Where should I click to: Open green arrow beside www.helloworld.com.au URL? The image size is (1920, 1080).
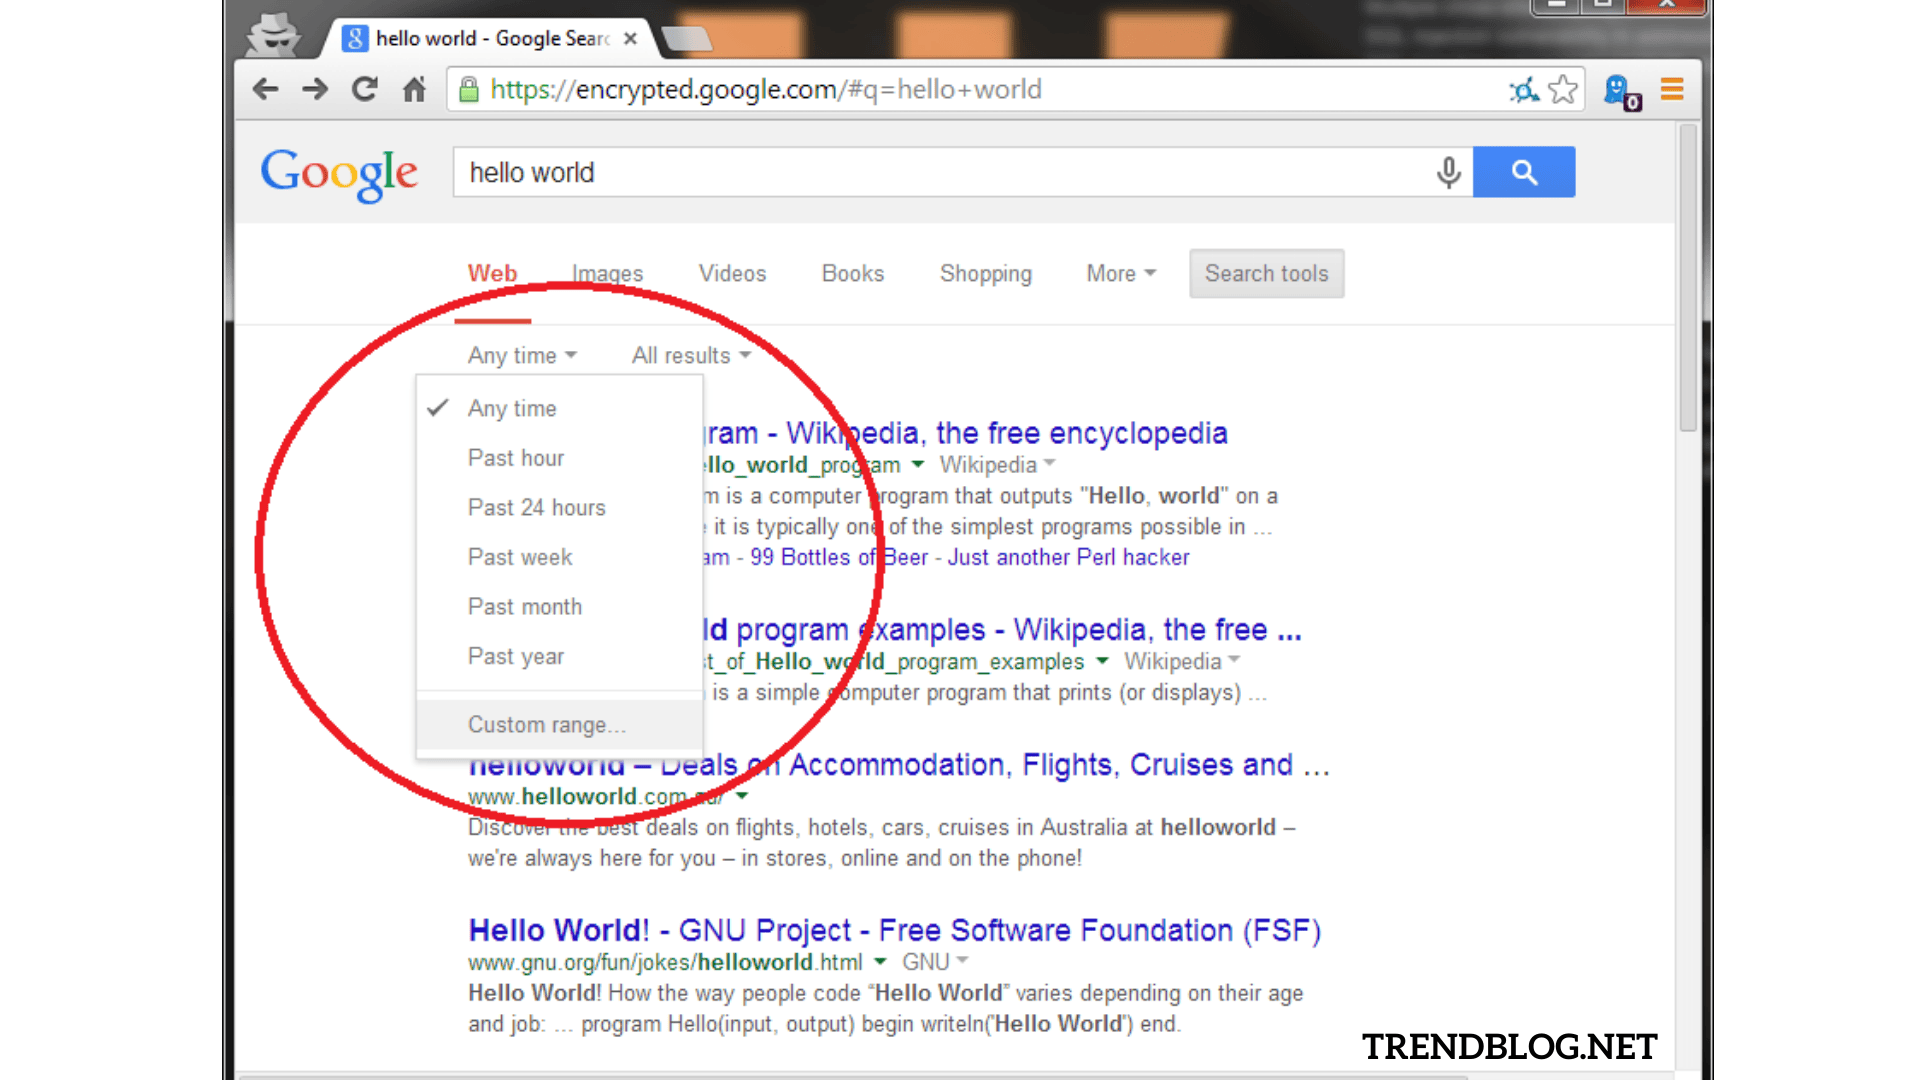point(742,797)
